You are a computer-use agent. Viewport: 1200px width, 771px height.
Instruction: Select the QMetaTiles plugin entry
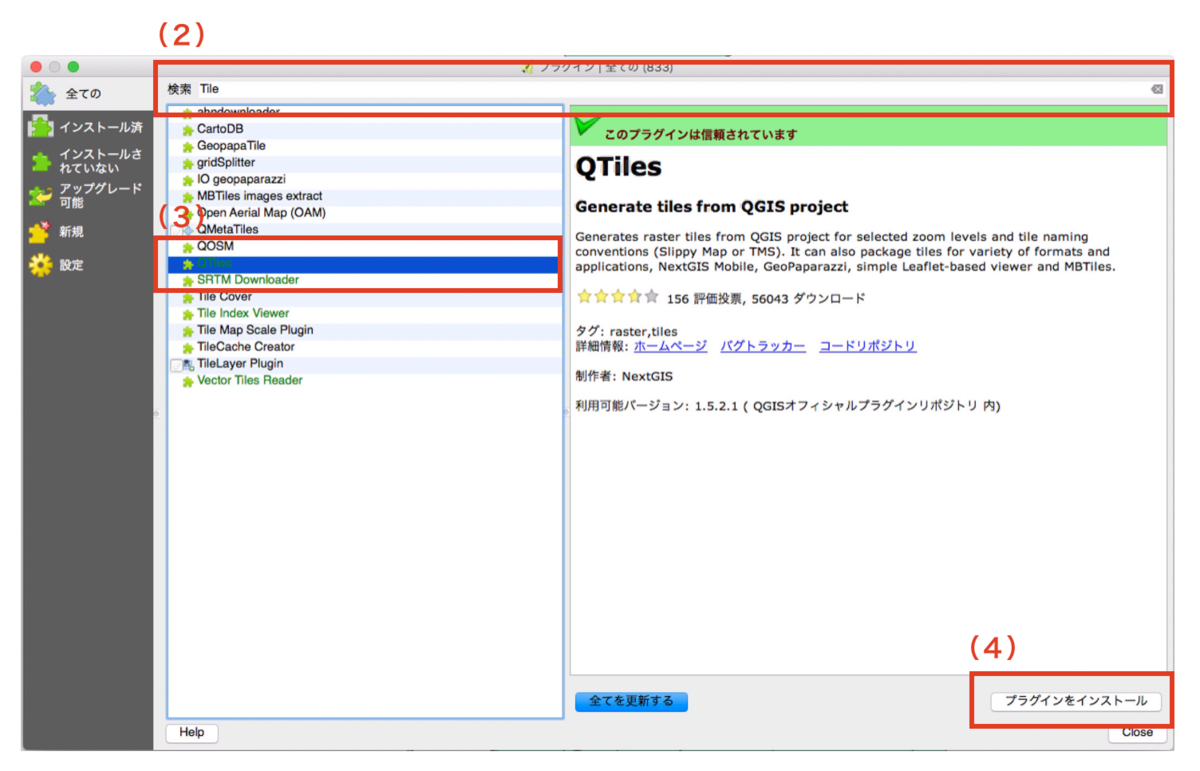tap(365, 229)
